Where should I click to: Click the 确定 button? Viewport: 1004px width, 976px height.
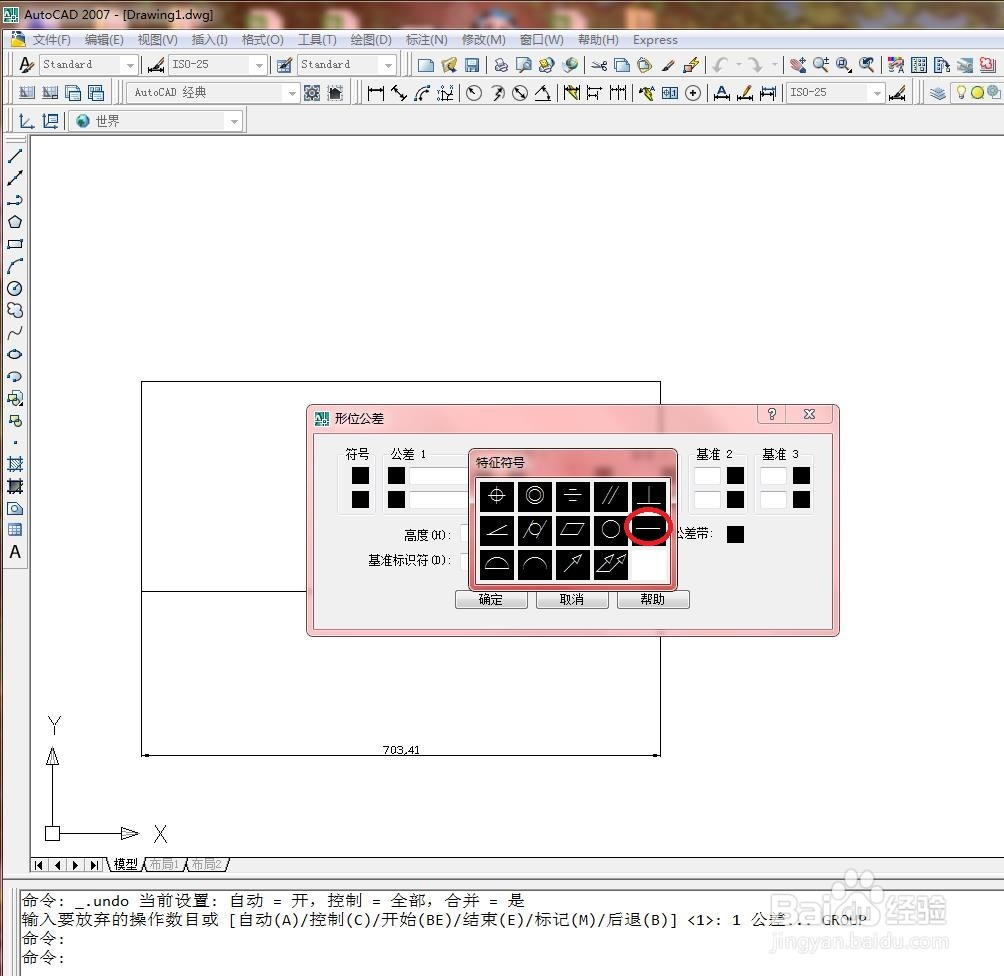pyautogui.click(x=491, y=599)
